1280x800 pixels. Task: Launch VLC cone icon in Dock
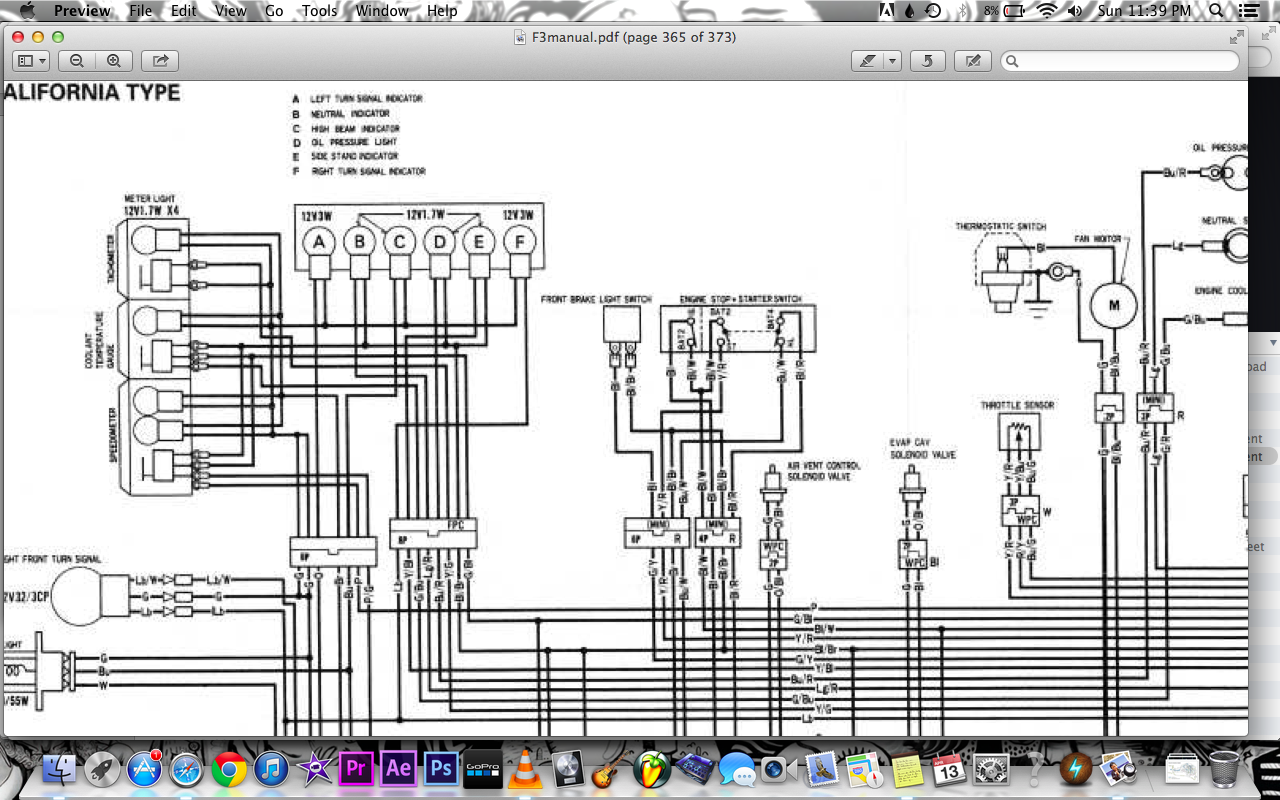click(x=524, y=768)
